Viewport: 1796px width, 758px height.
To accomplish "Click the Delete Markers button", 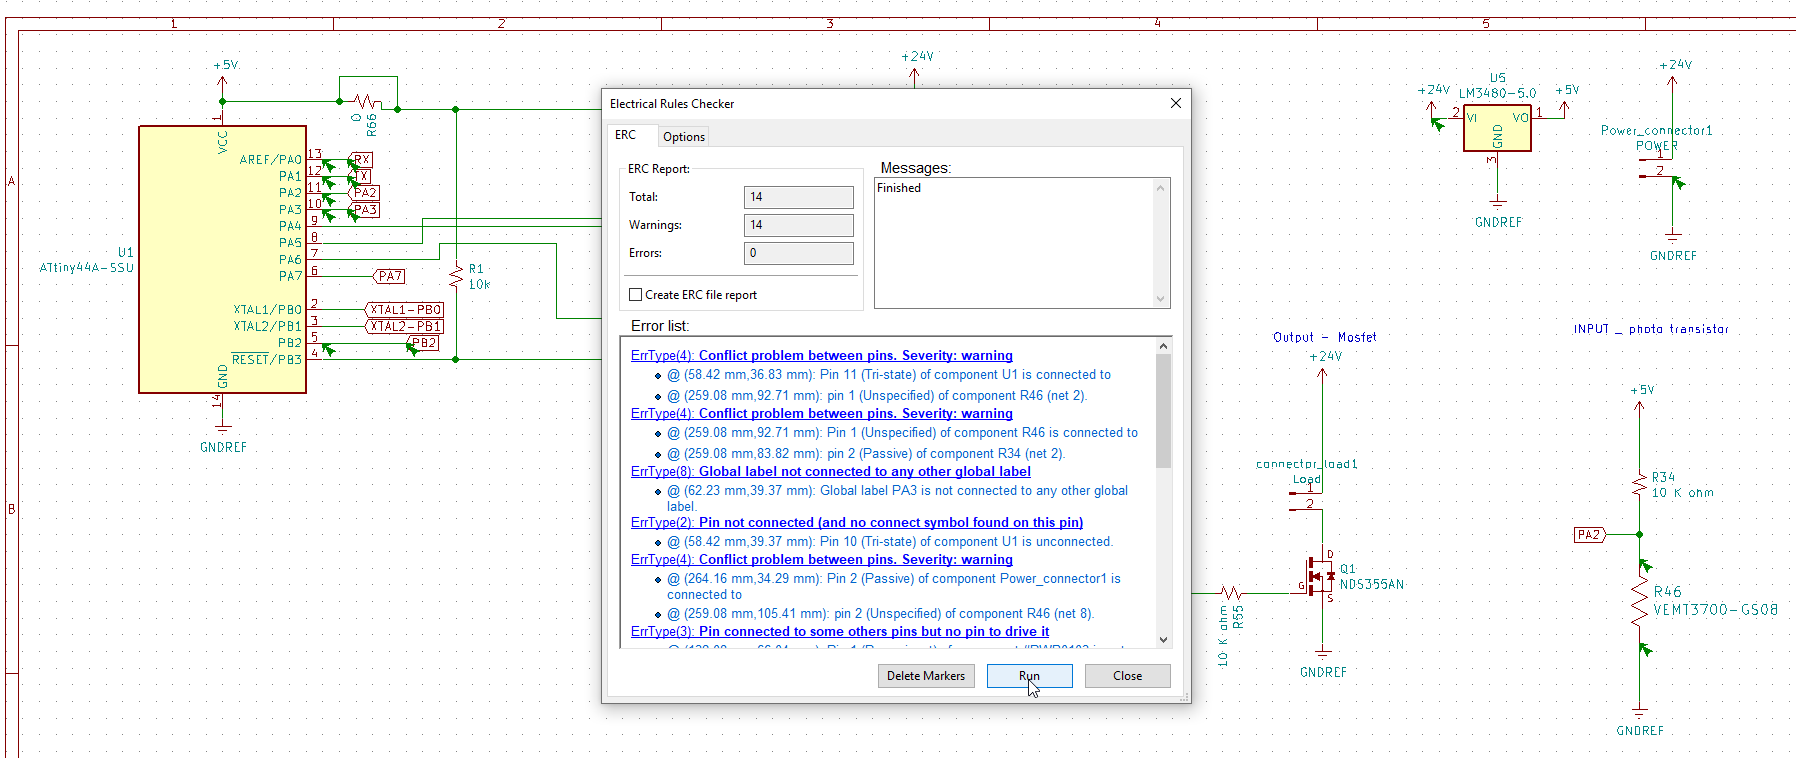I will click(926, 676).
